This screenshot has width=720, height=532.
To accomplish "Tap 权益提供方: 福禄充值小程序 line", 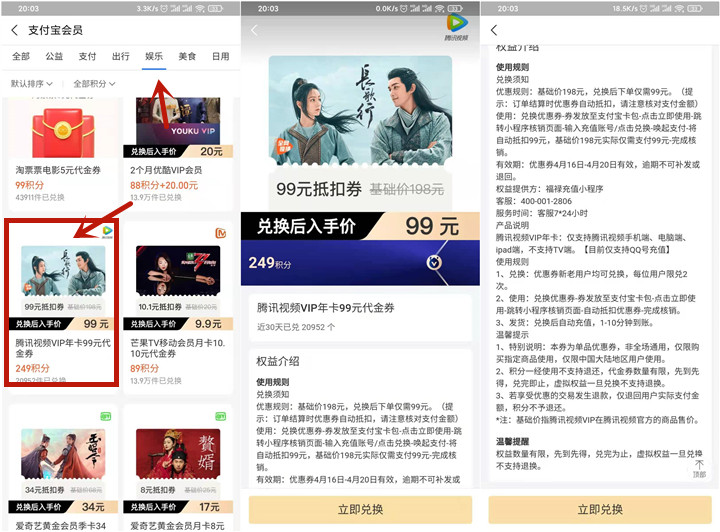I will [x=550, y=189].
